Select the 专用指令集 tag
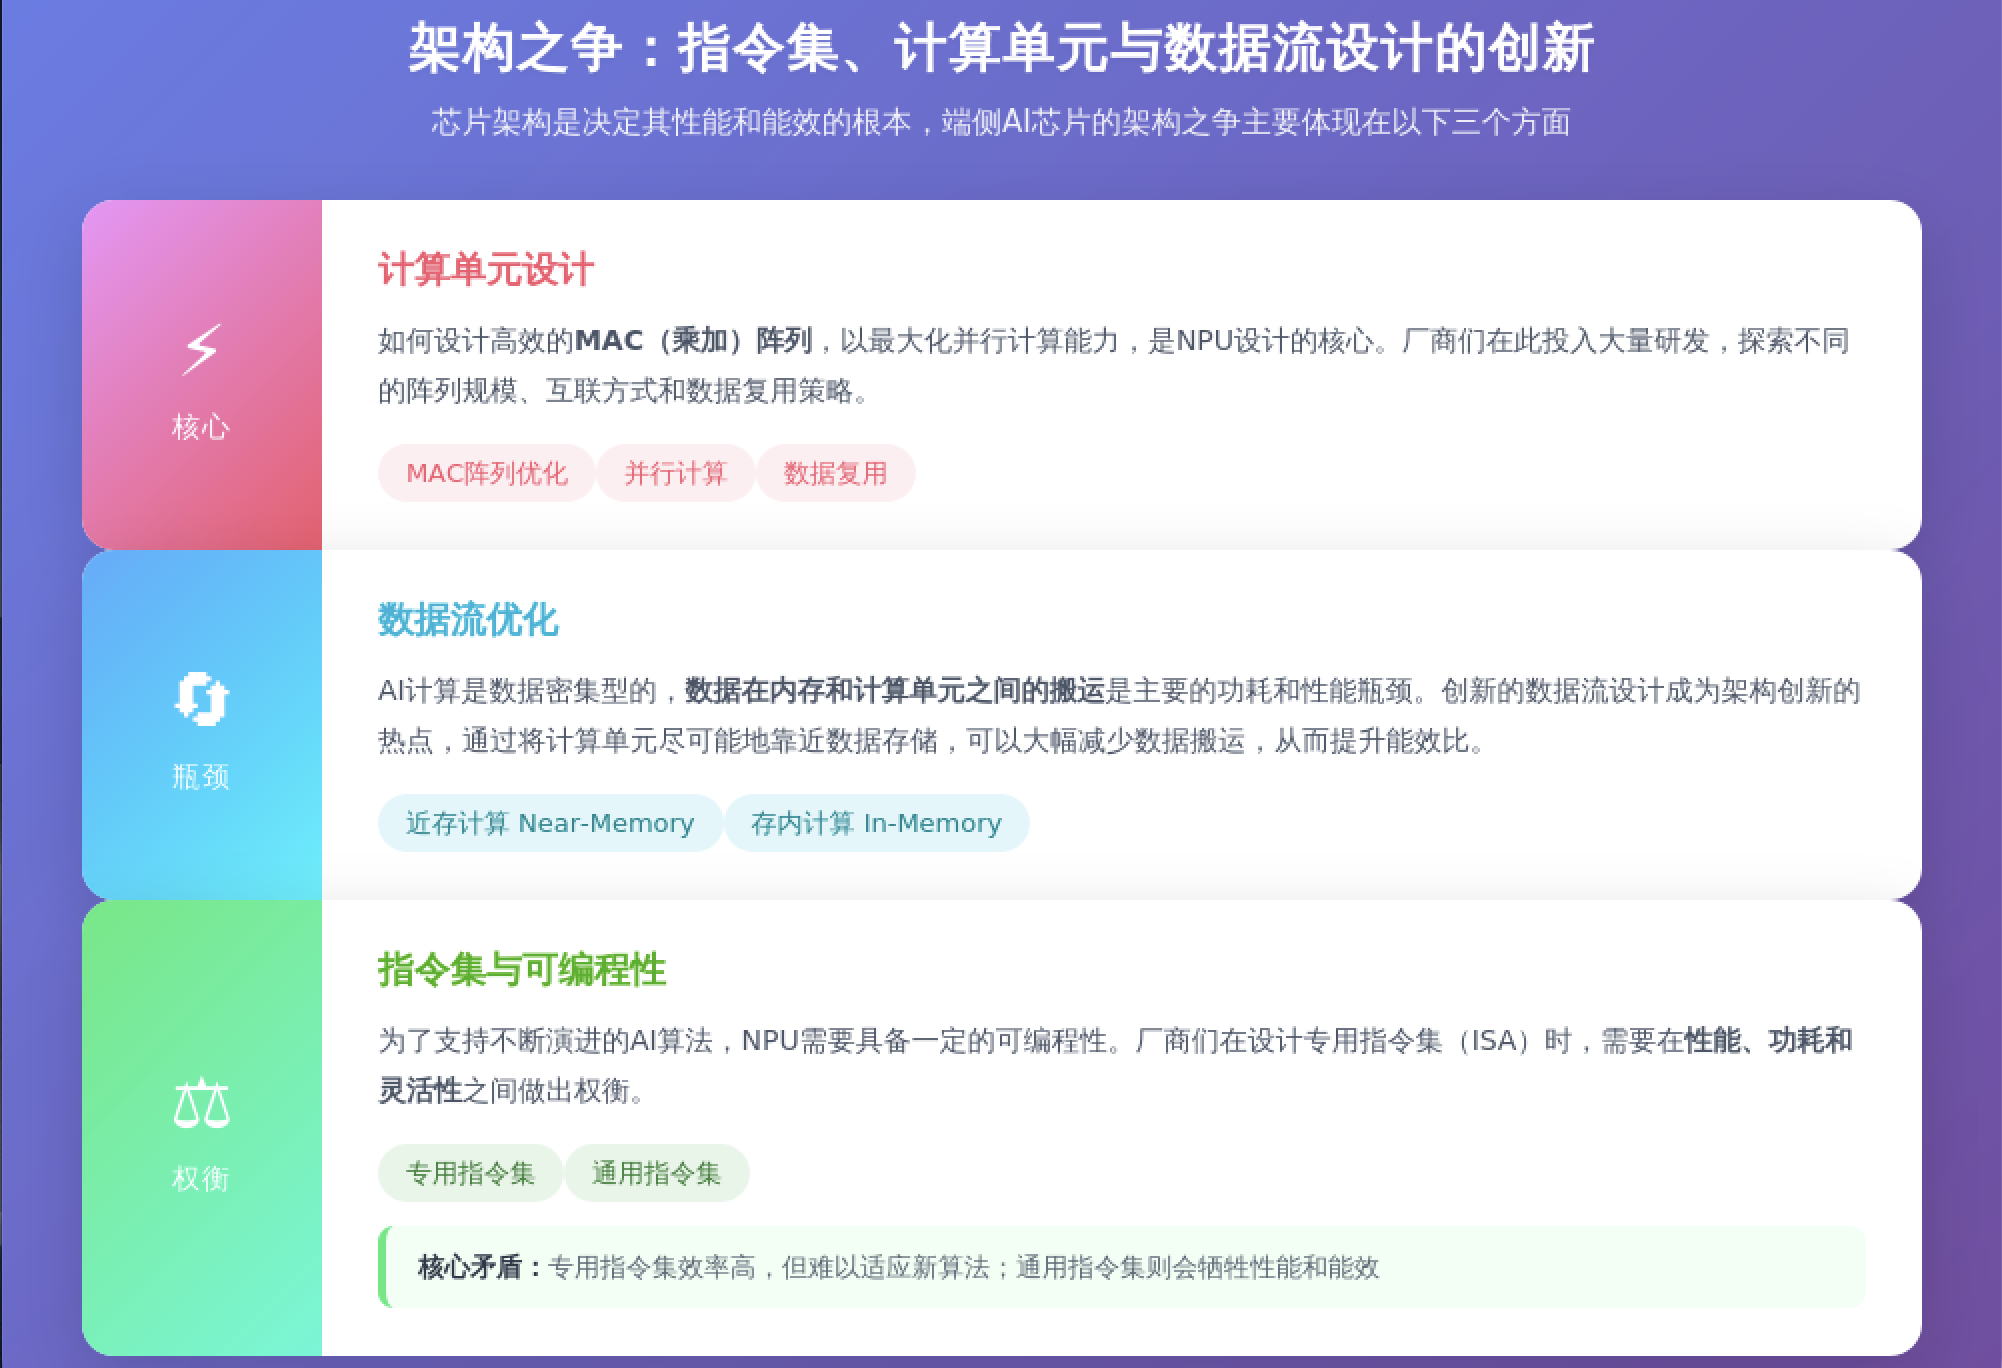This screenshot has height=1368, width=2002. click(x=470, y=1173)
